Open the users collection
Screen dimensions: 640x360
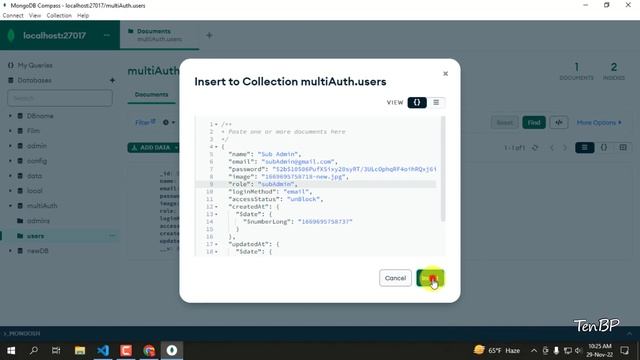(x=35, y=236)
